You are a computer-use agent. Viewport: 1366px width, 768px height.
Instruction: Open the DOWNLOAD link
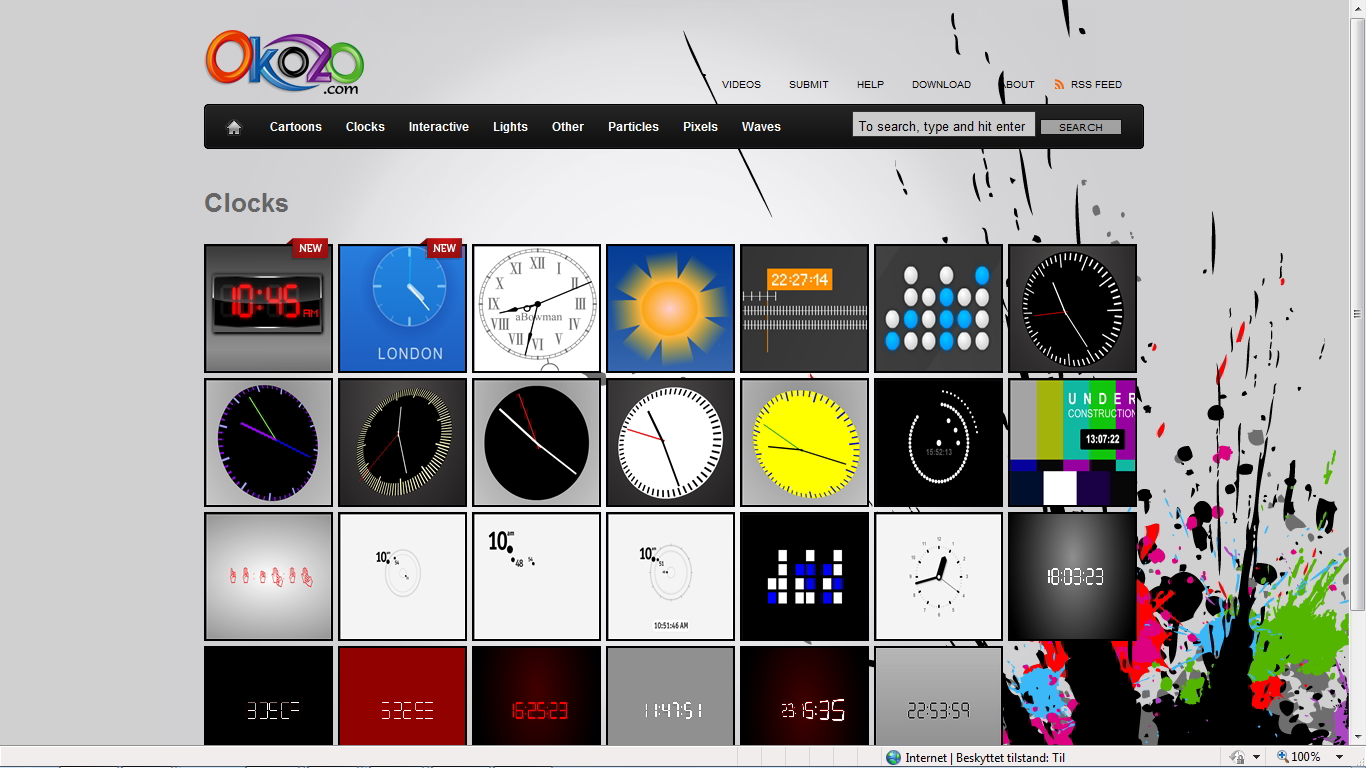click(x=941, y=85)
